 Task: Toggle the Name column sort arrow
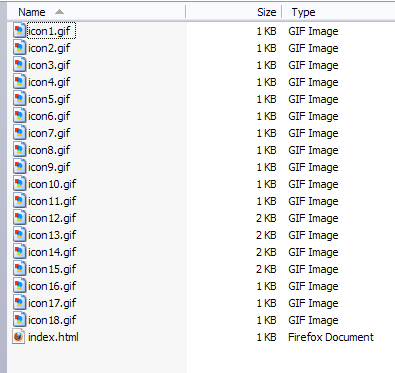(x=59, y=12)
